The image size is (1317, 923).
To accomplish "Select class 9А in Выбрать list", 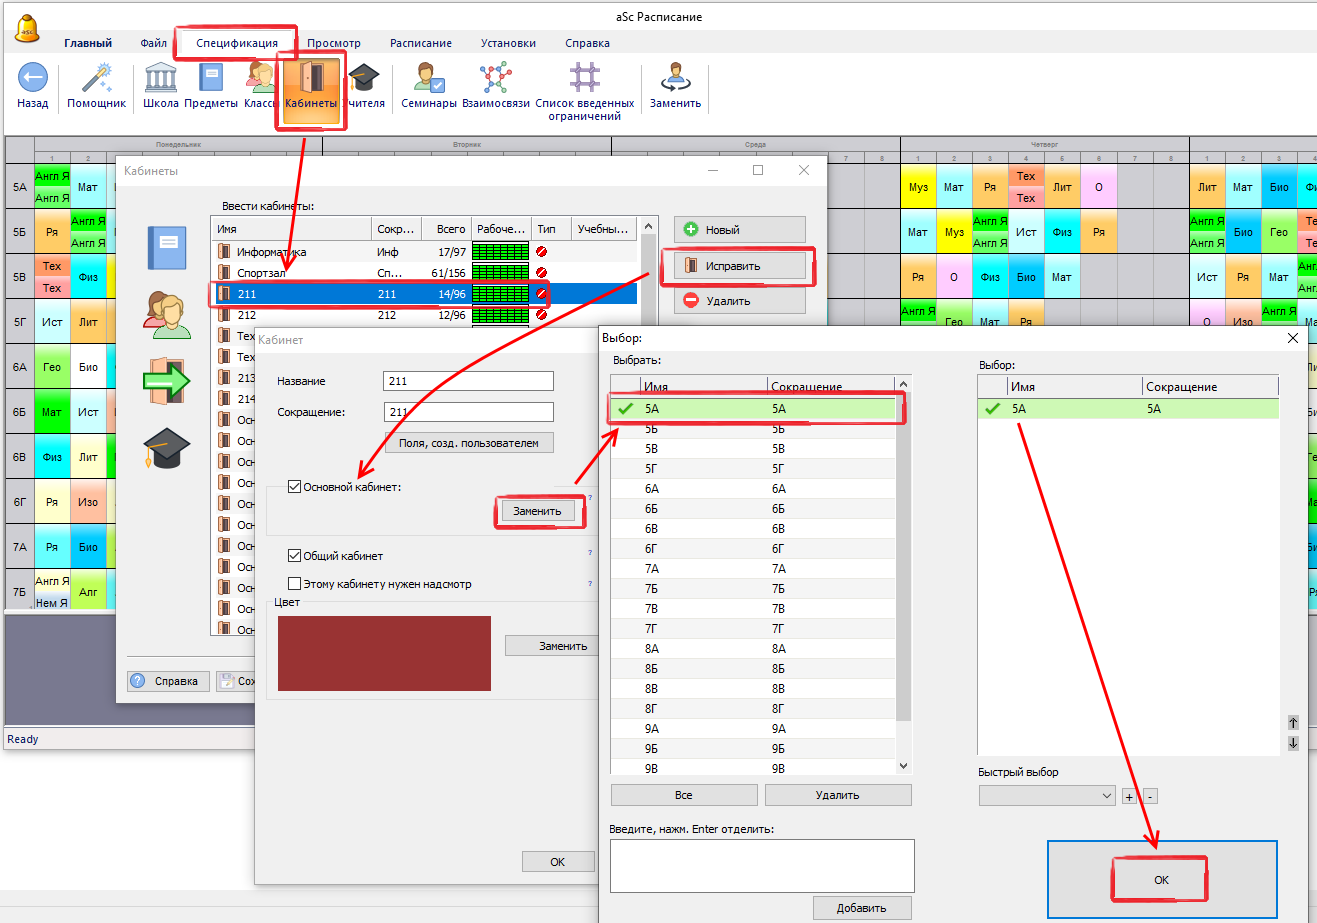I will pos(753,729).
